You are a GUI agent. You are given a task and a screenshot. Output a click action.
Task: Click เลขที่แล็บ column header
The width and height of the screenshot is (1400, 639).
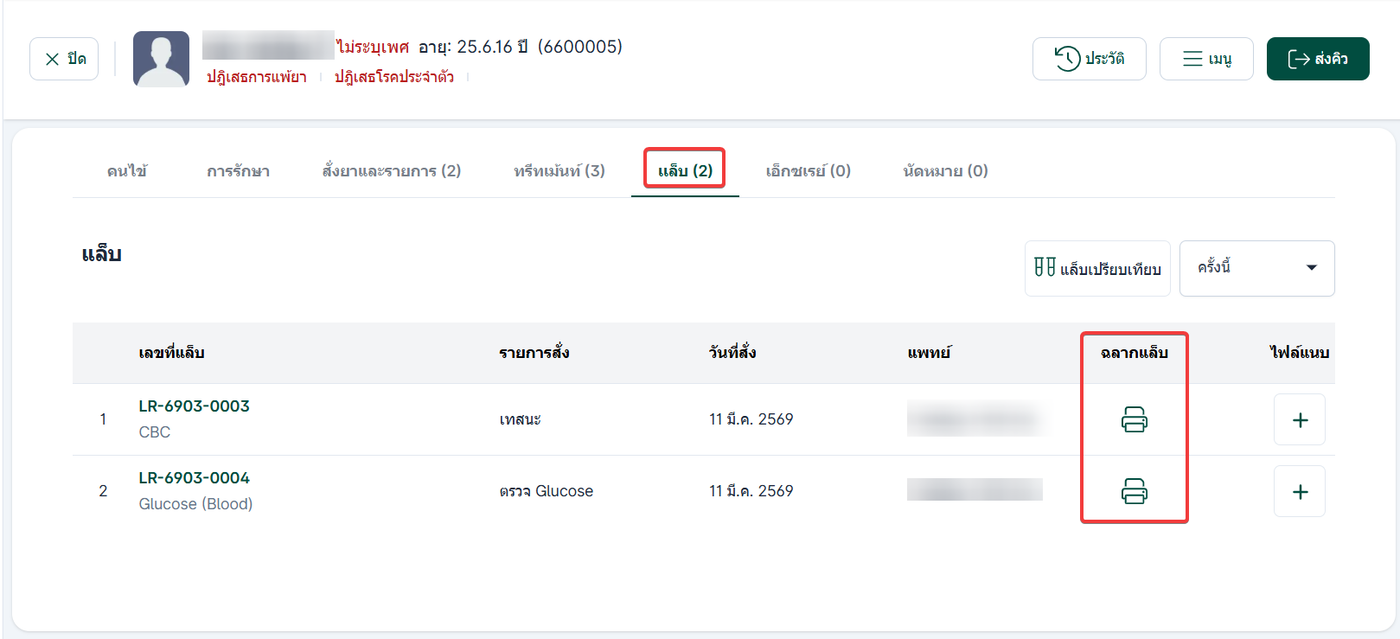171,353
